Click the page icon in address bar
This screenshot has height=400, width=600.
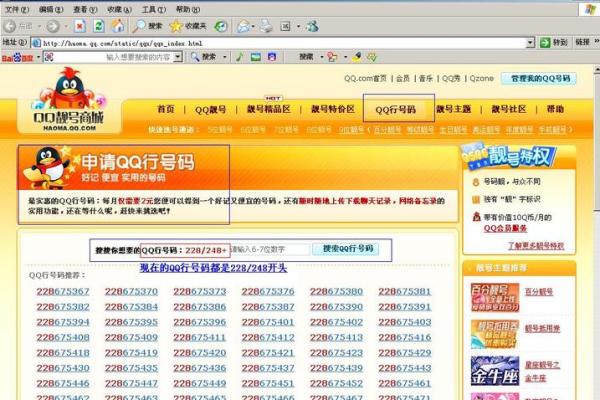(x=37, y=43)
